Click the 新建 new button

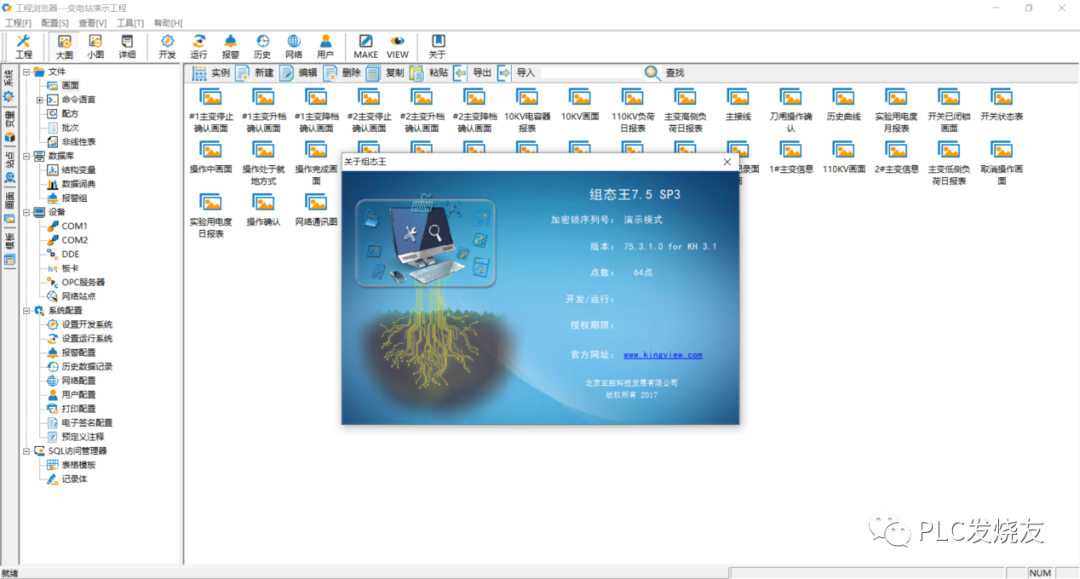(260, 72)
